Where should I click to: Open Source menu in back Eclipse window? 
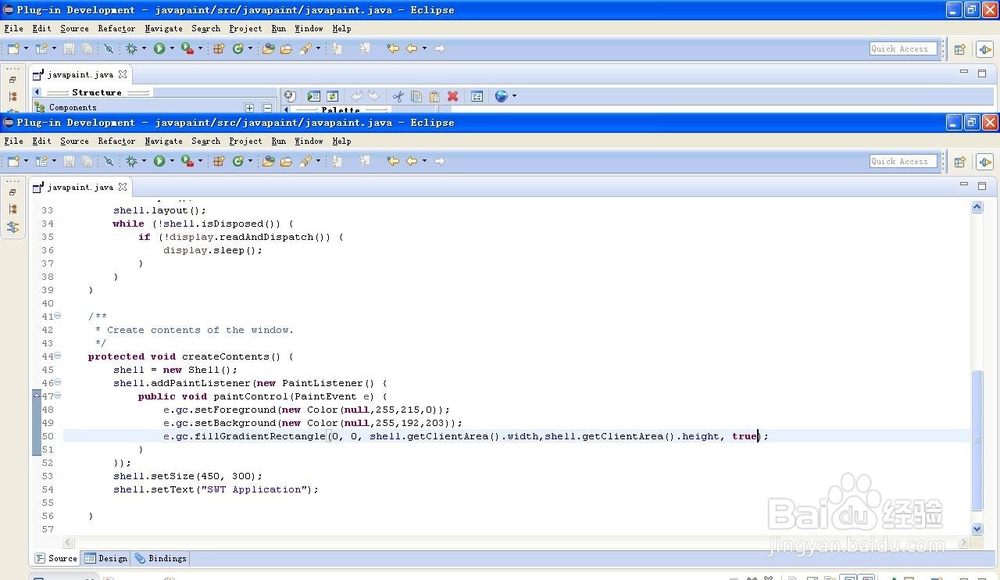(75, 29)
